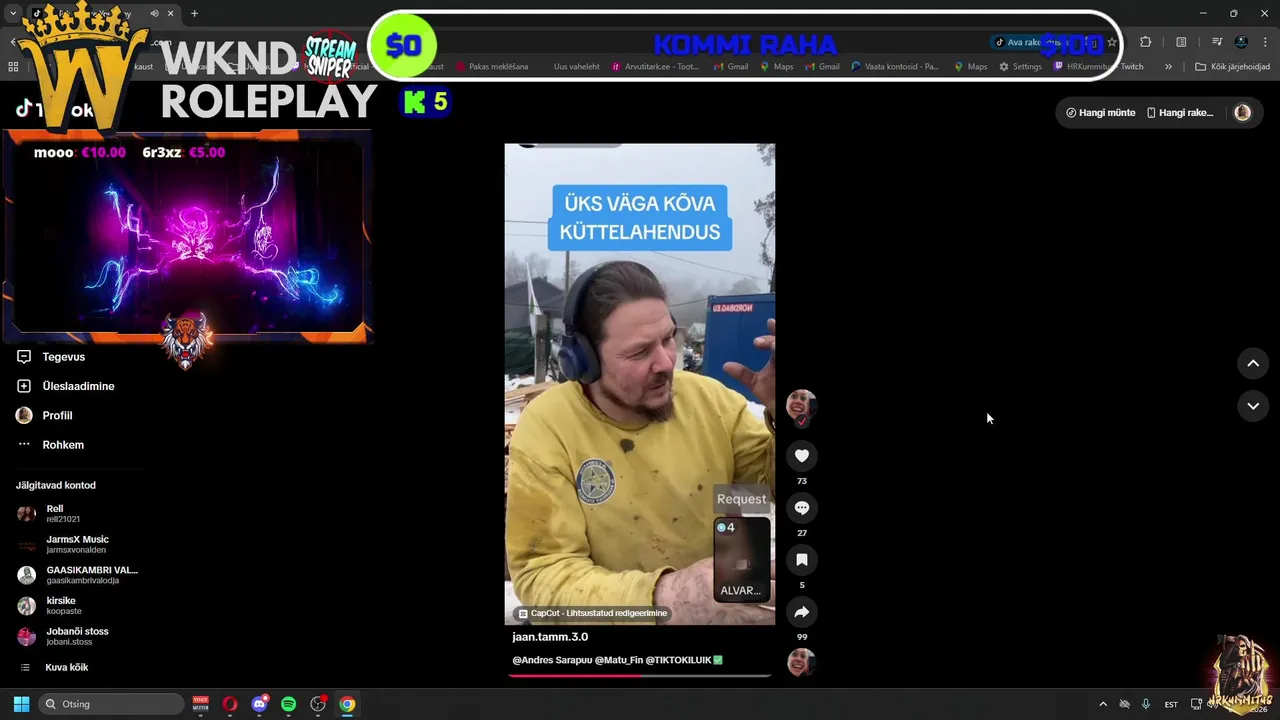
Task: Open the Kõik järjehoidjad folder
Action: pyautogui.click(x=1232, y=67)
